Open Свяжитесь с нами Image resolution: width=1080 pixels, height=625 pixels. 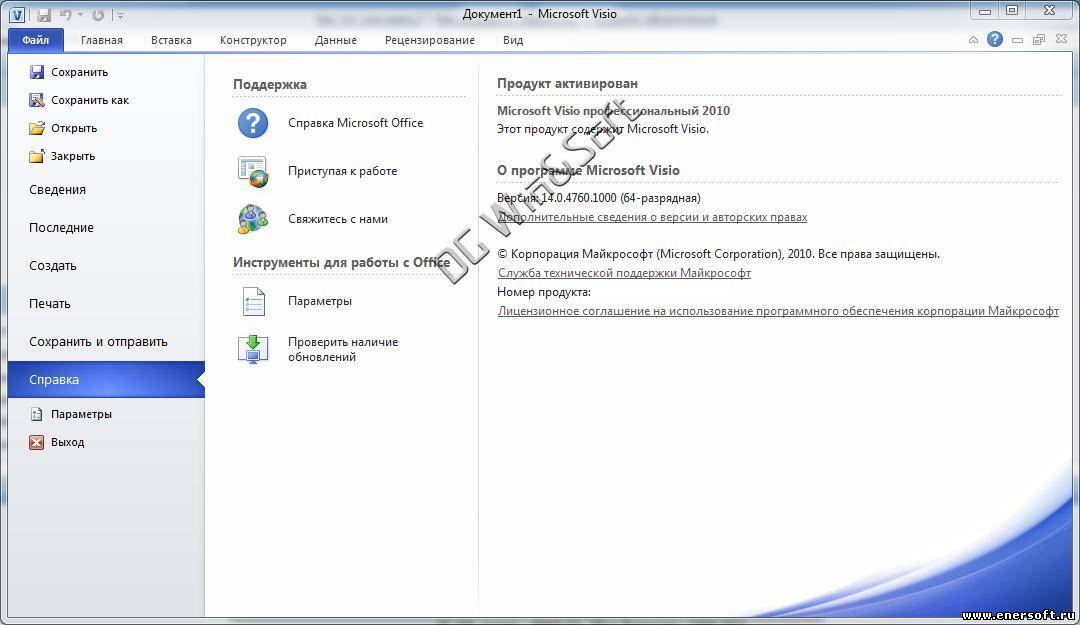(338, 219)
